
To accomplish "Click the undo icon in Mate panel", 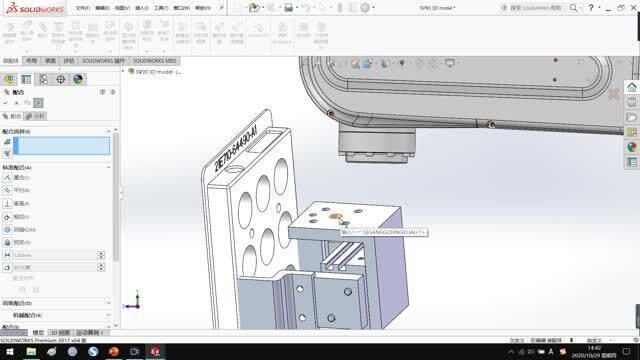I will [x=27, y=103].
